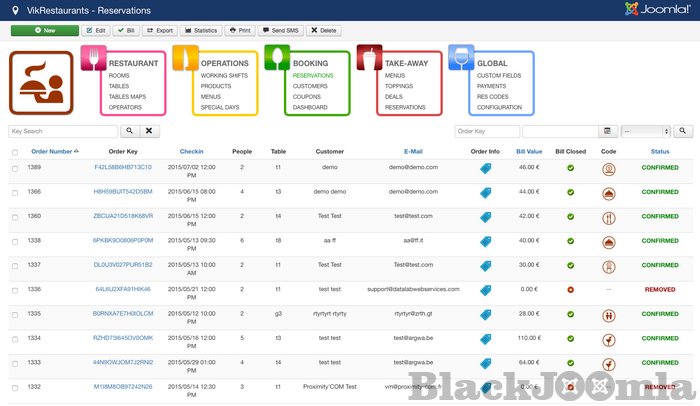The width and height of the screenshot is (700, 406).
Task: Click the fork-and-knife code icon for order 1360
Action: pyautogui.click(x=609, y=217)
